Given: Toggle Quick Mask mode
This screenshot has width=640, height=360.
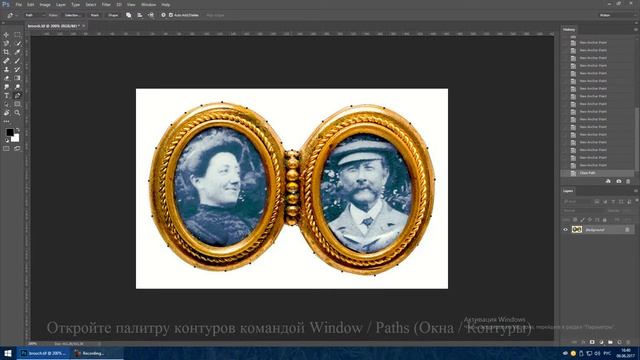Looking at the screenshot, I should coord(6,149).
